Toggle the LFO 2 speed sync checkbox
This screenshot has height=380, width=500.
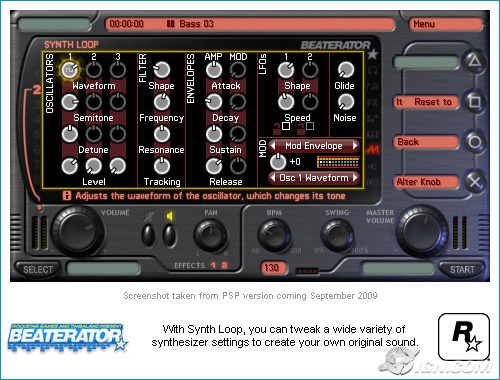click(310, 126)
